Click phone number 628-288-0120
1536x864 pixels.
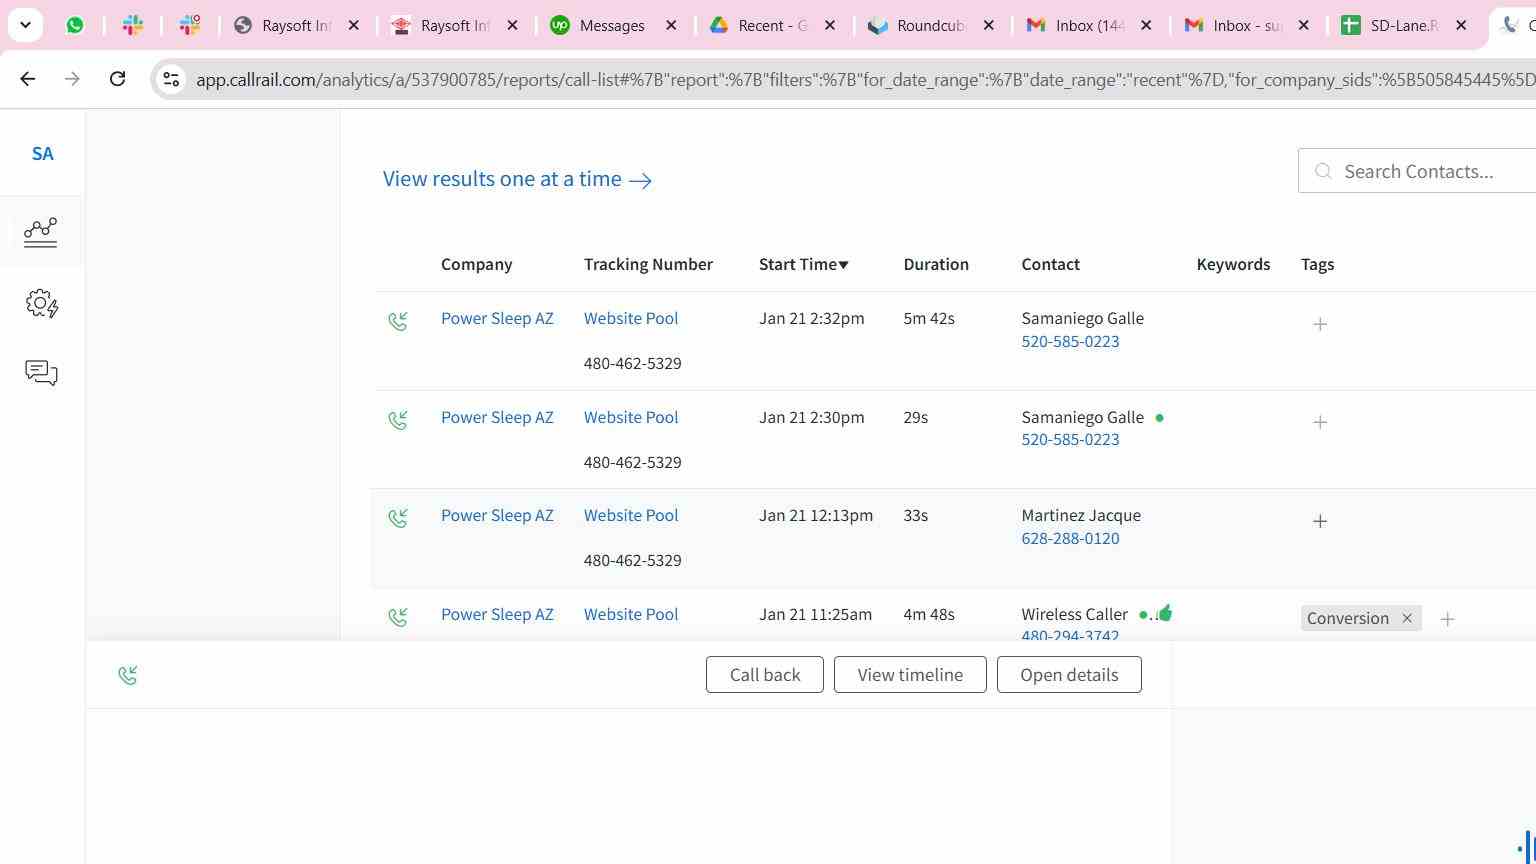1070,538
